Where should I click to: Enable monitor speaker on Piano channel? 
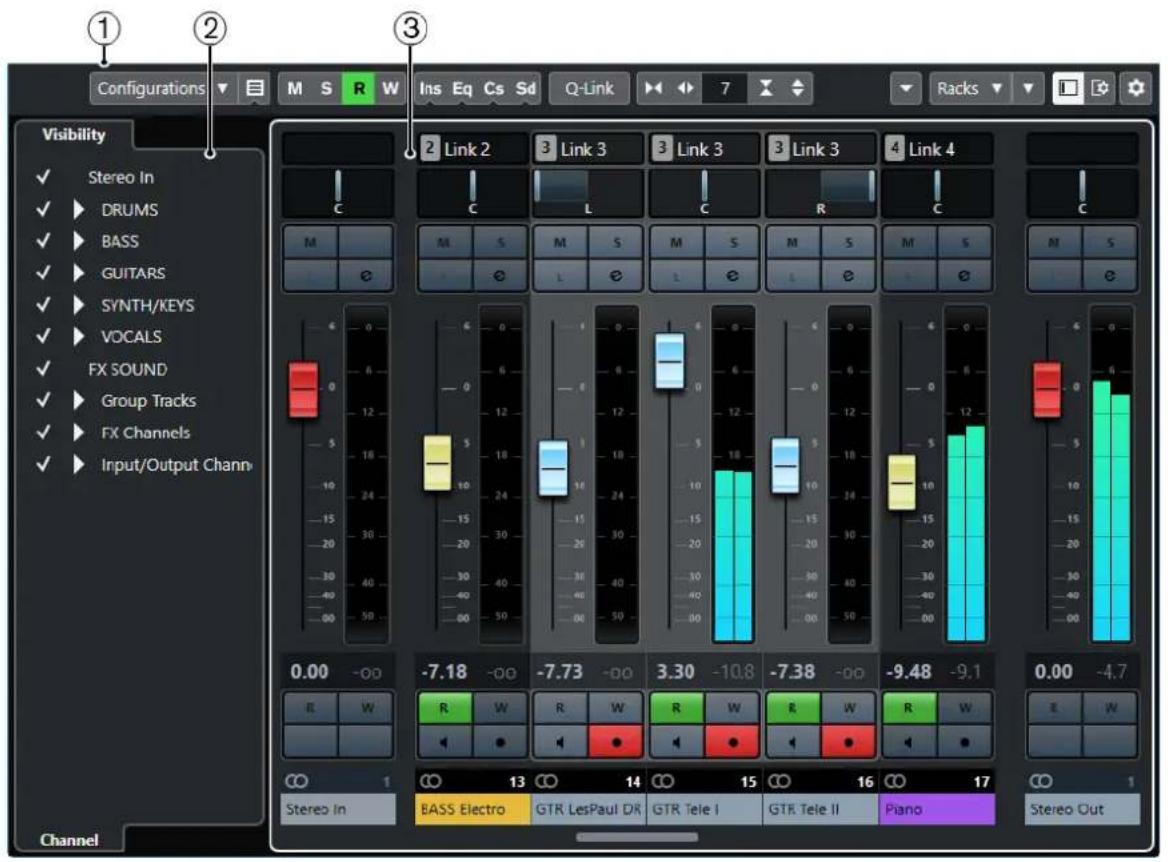click(x=908, y=742)
